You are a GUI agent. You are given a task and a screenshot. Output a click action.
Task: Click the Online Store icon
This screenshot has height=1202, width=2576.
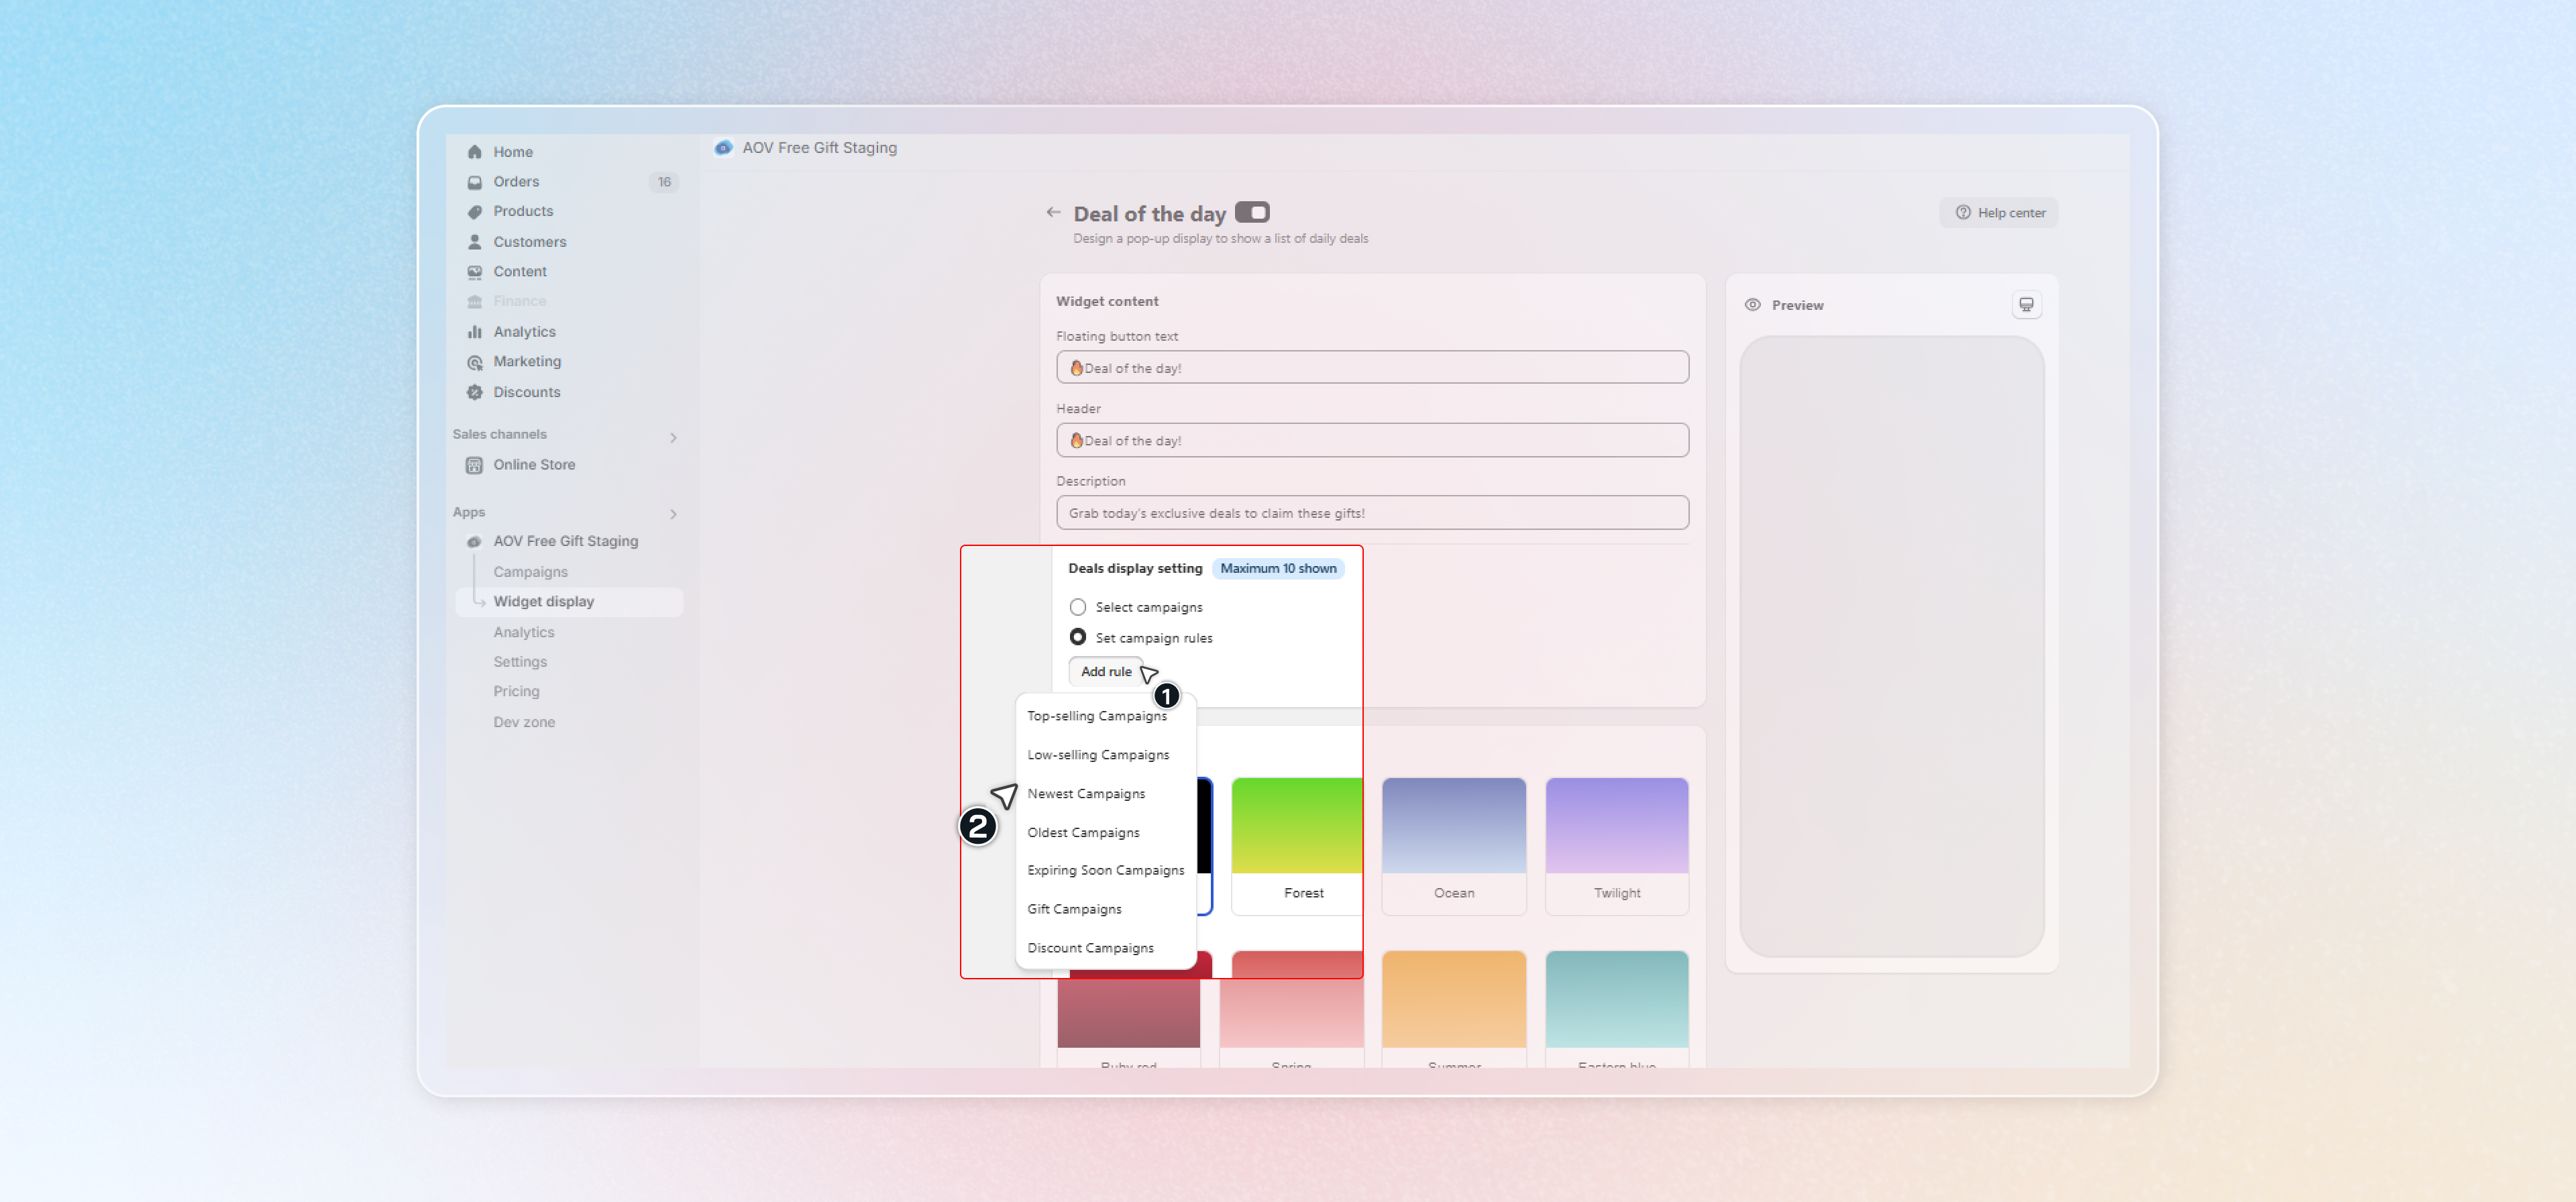pos(475,465)
